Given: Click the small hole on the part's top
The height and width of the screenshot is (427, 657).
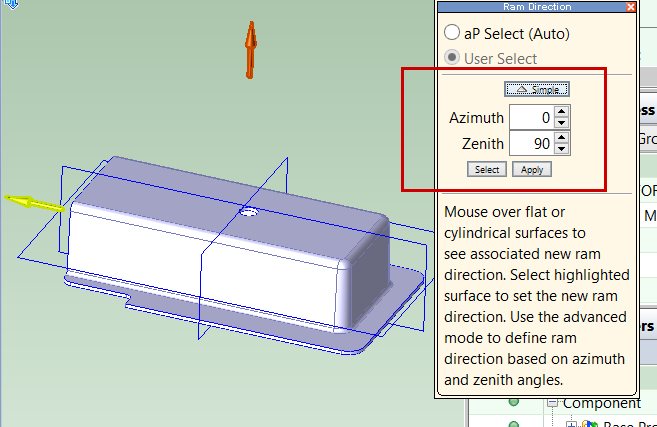Looking at the screenshot, I should click(251, 212).
